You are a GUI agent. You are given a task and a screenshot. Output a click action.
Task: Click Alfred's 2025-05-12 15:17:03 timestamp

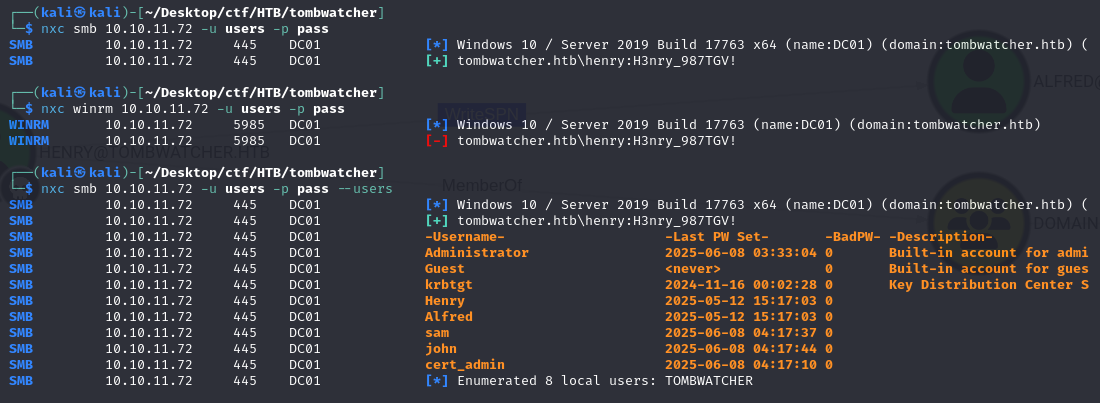[x=741, y=317]
